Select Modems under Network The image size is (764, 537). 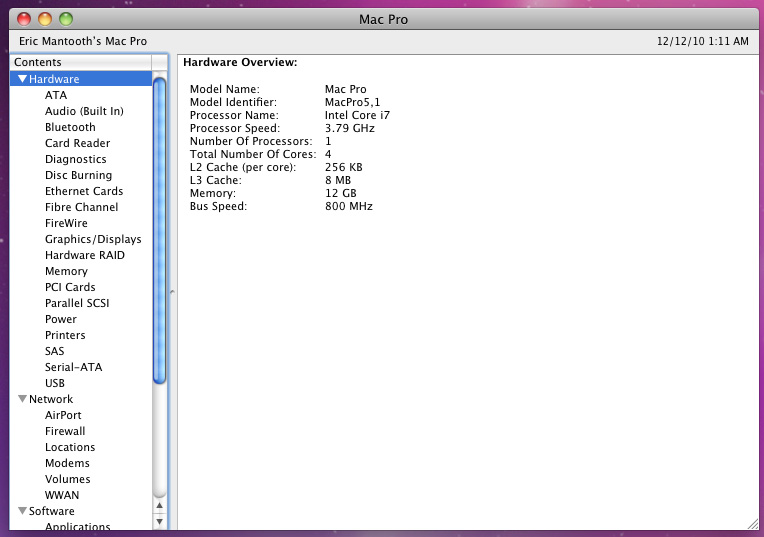(x=67, y=463)
